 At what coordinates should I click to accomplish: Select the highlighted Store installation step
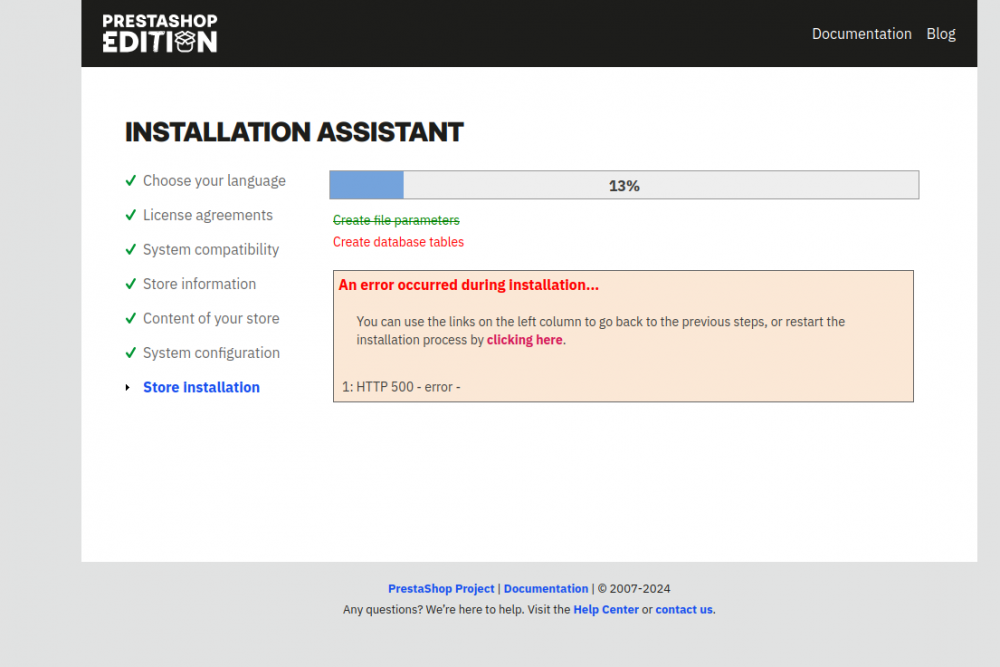click(201, 387)
